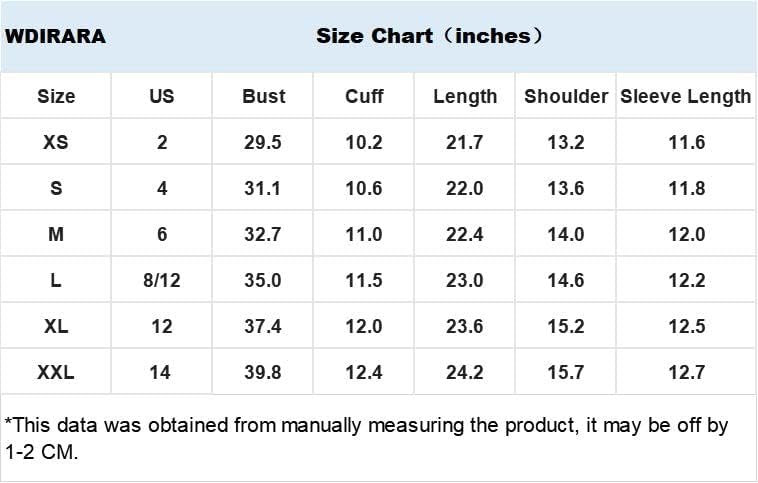
Task: Select the Cuff column header
Action: [364, 96]
